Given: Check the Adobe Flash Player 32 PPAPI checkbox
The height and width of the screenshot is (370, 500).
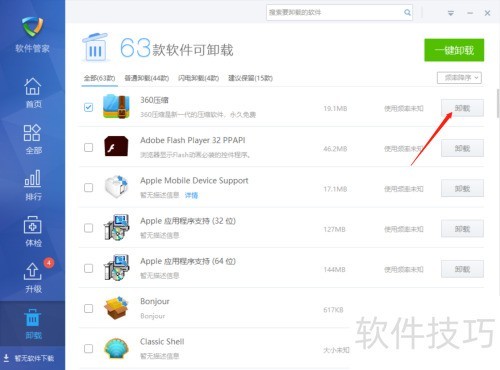Looking at the screenshot, I should click(x=88, y=147).
